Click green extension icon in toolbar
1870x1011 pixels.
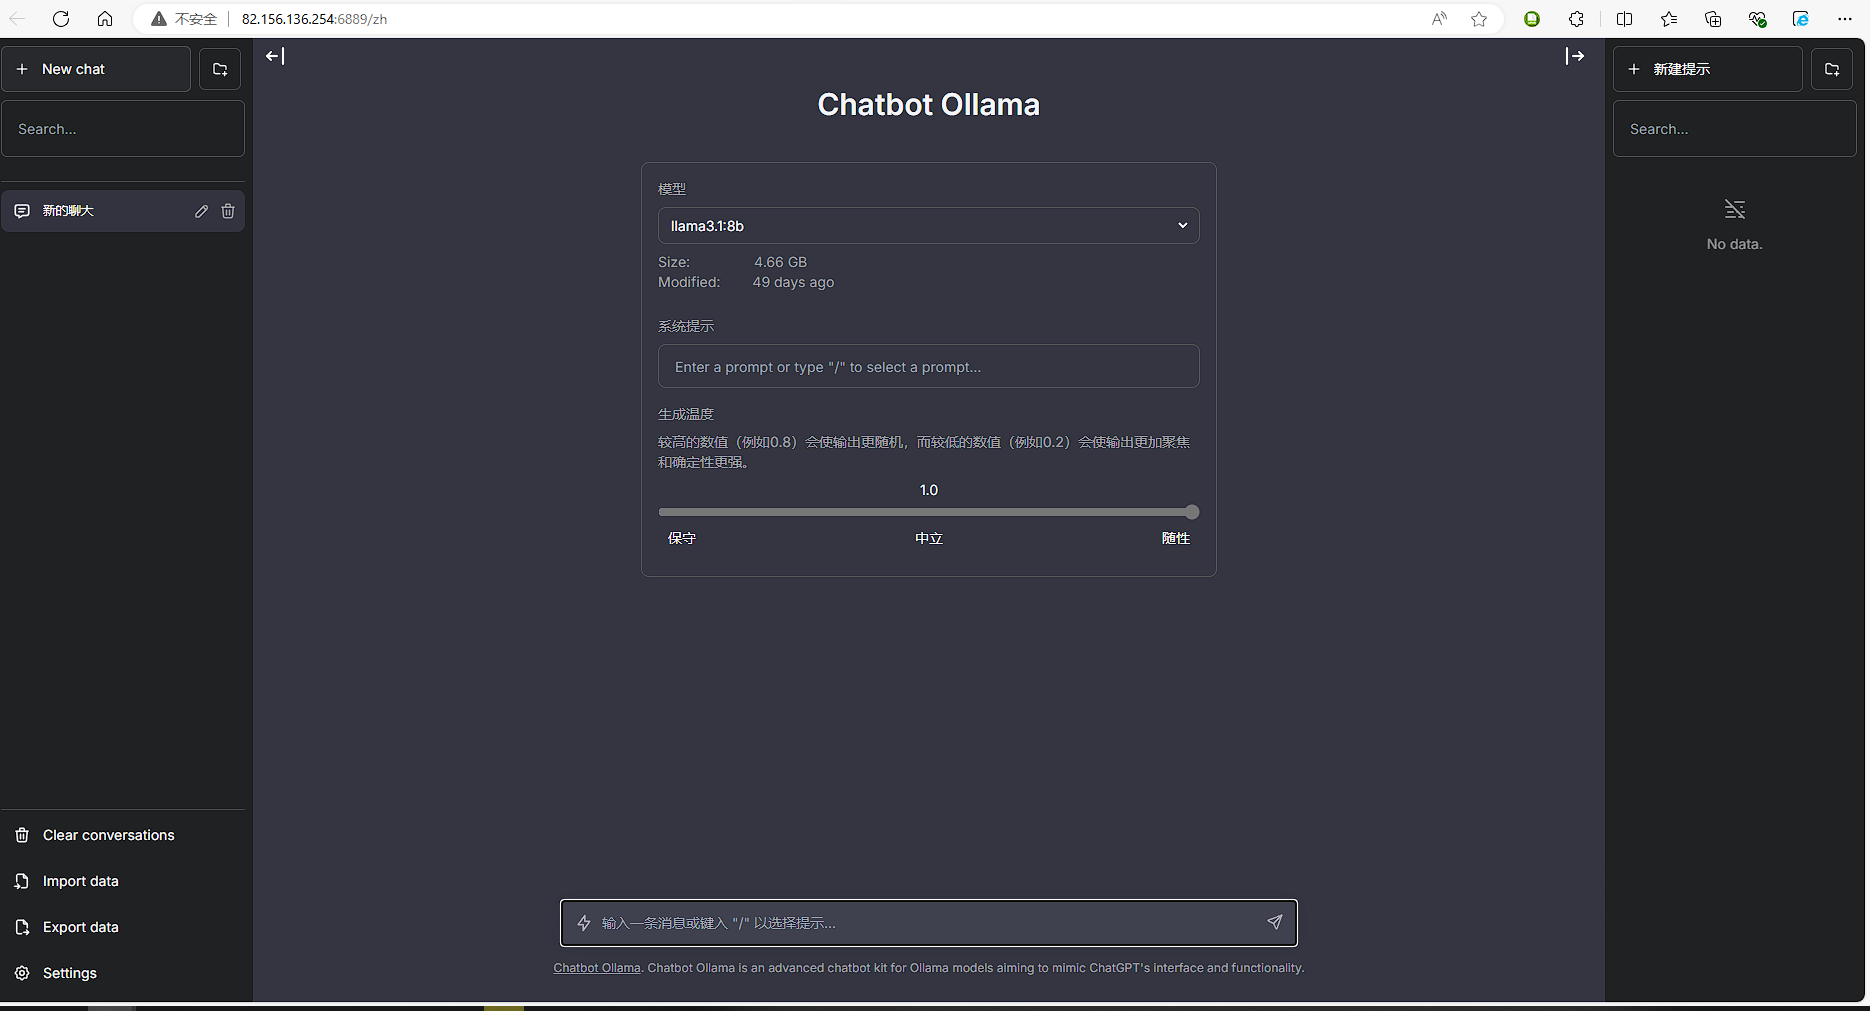pos(1532,19)
